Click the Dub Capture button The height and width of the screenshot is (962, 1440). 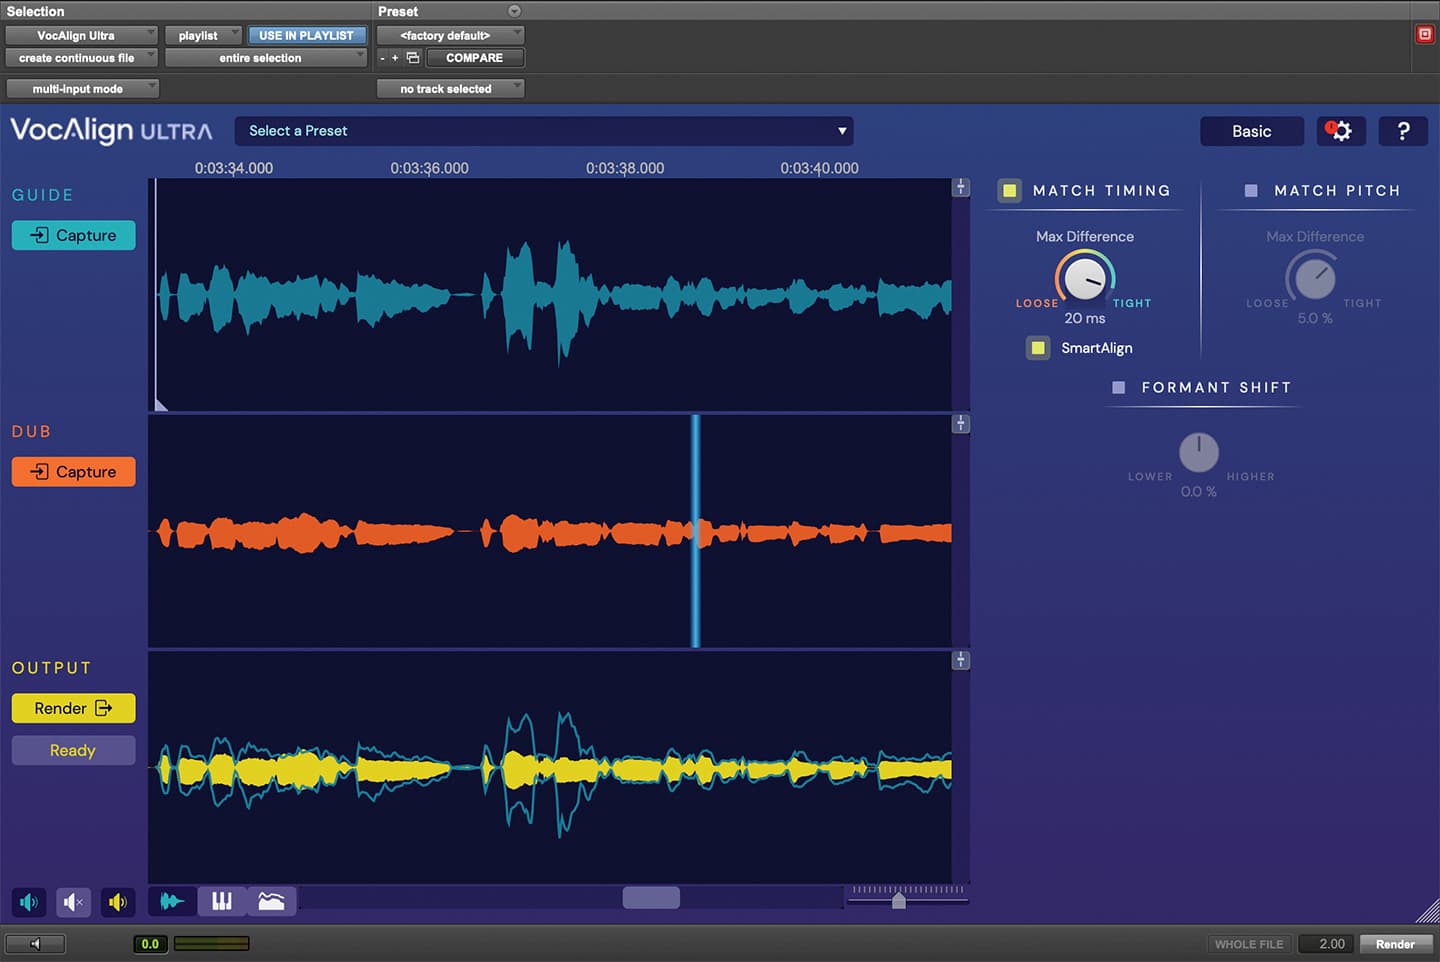point(74,472)
